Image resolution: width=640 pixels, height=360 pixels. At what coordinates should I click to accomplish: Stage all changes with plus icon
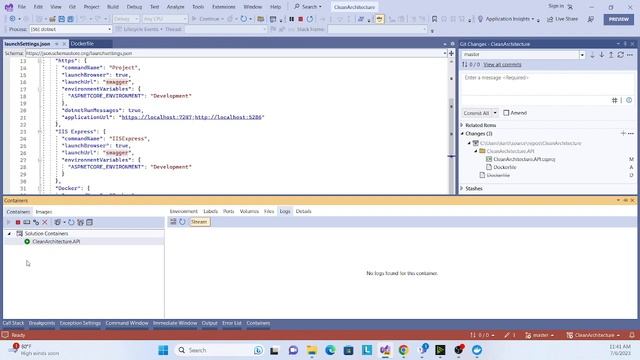pyautogui.click(x=623, y=133)
